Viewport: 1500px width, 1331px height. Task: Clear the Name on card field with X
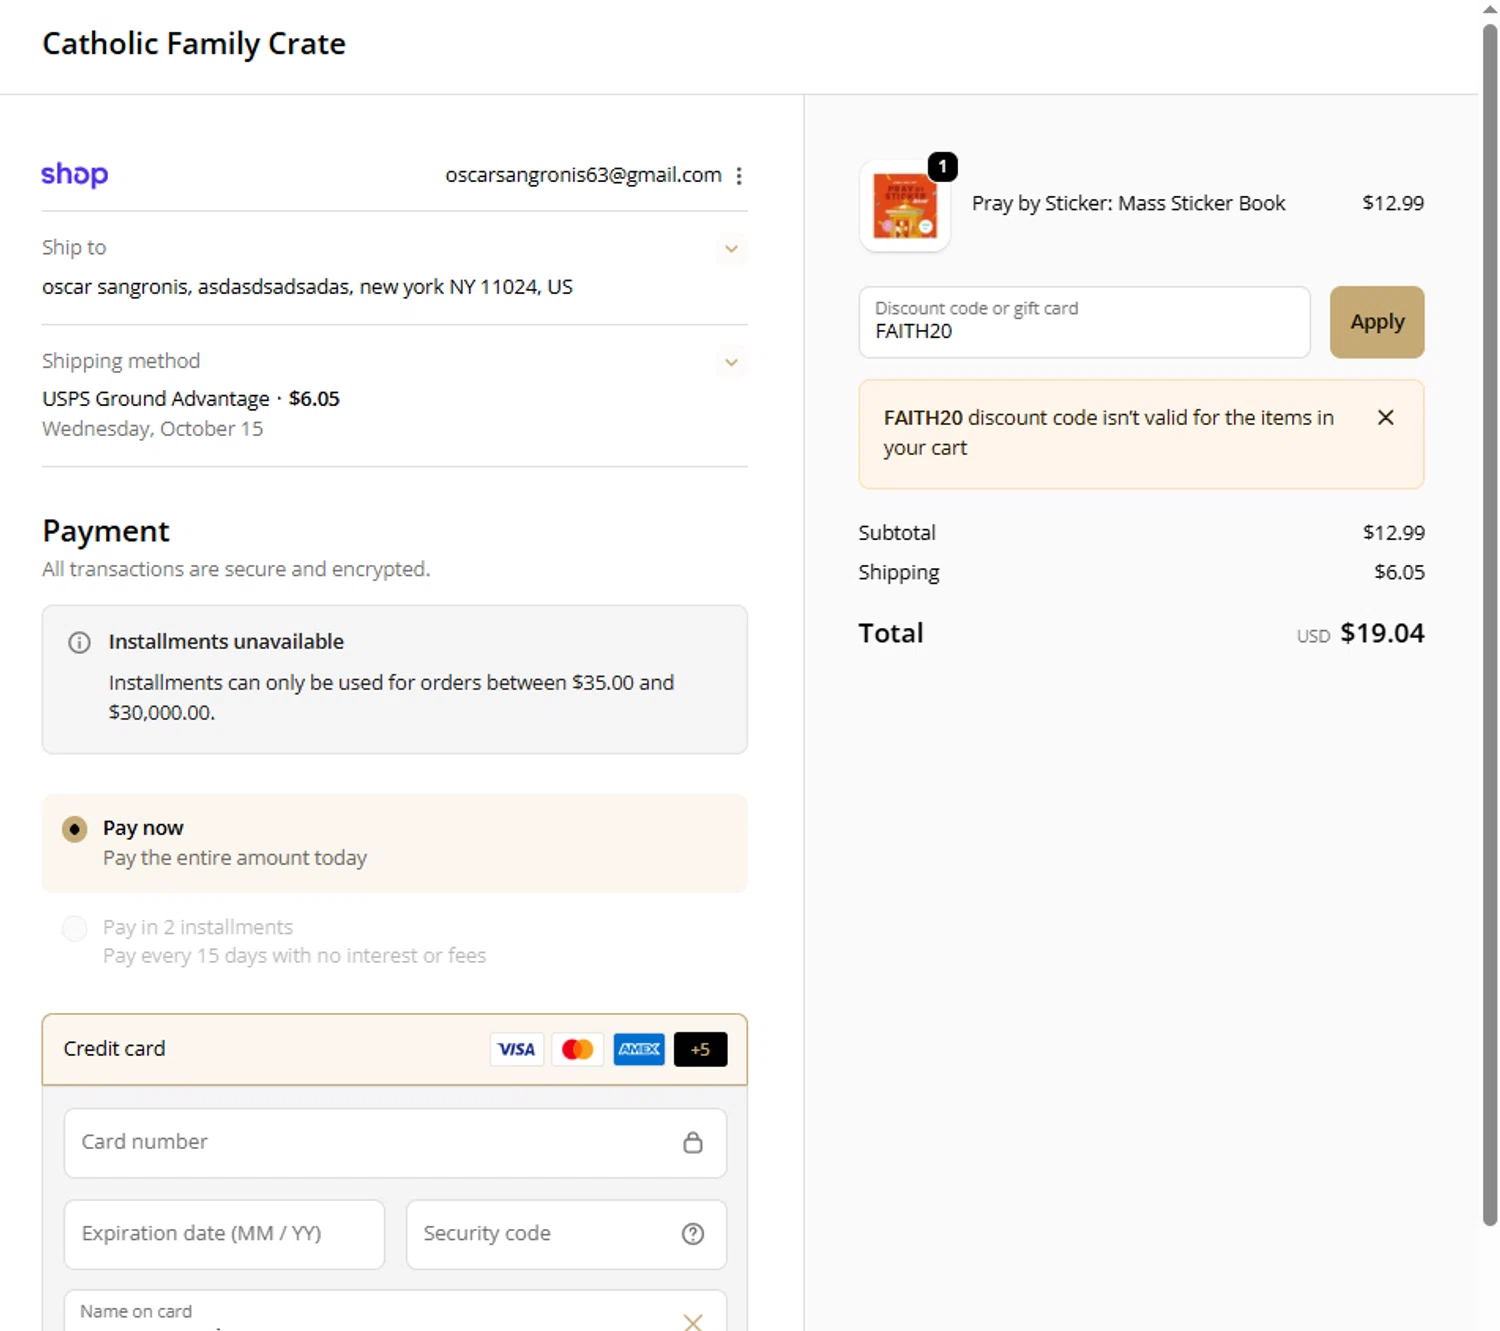(693, 1322)
